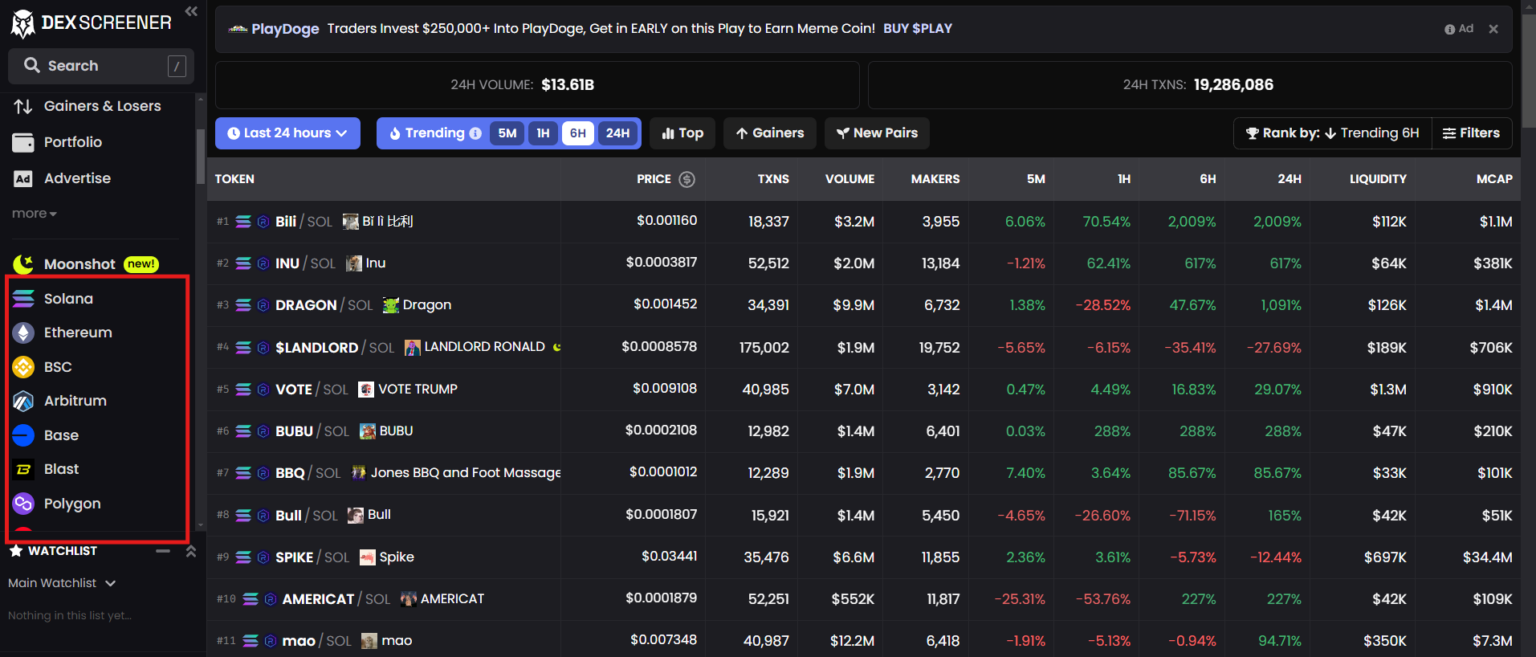Click Bili row Solana chain icon
This screenshot has width=1536, height=657.
click(244, 221)
